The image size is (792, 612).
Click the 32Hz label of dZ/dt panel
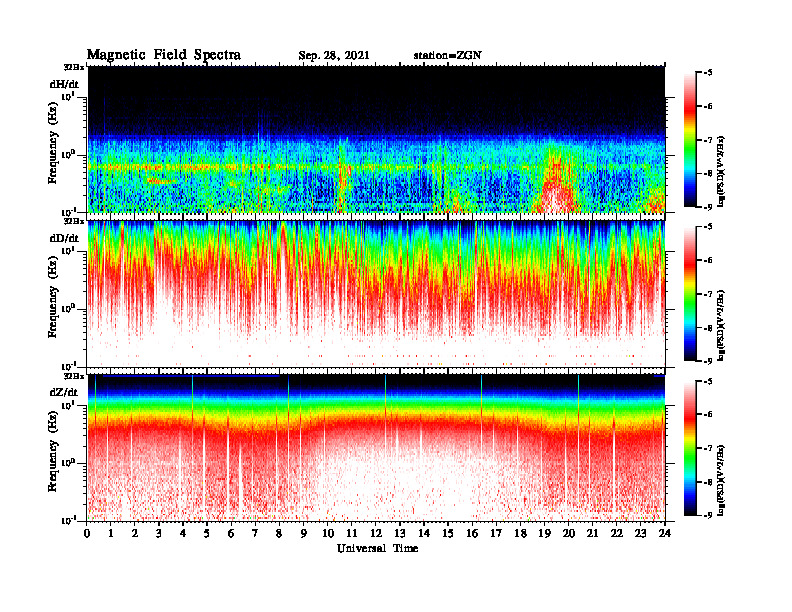point(74,376)
